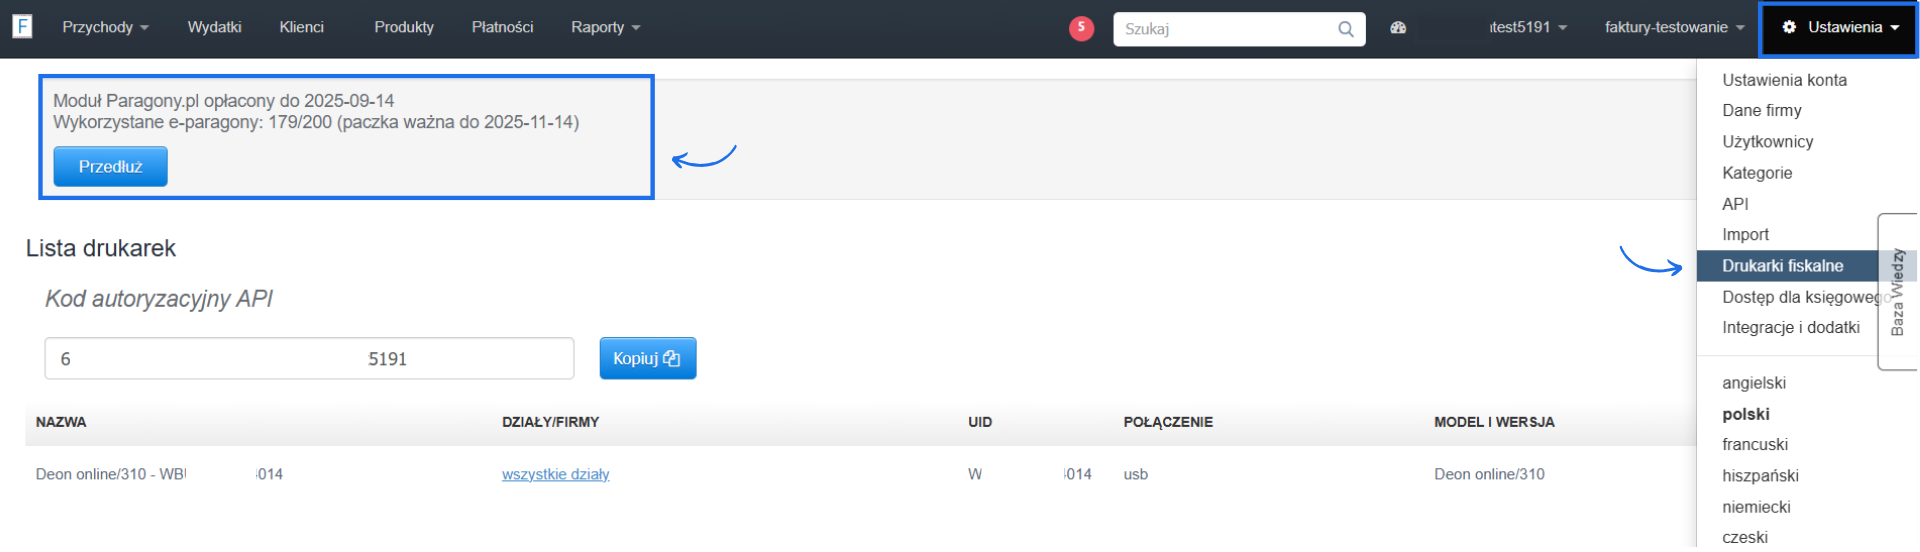Expand the Raporty dropdown menu

coord(606,27)
